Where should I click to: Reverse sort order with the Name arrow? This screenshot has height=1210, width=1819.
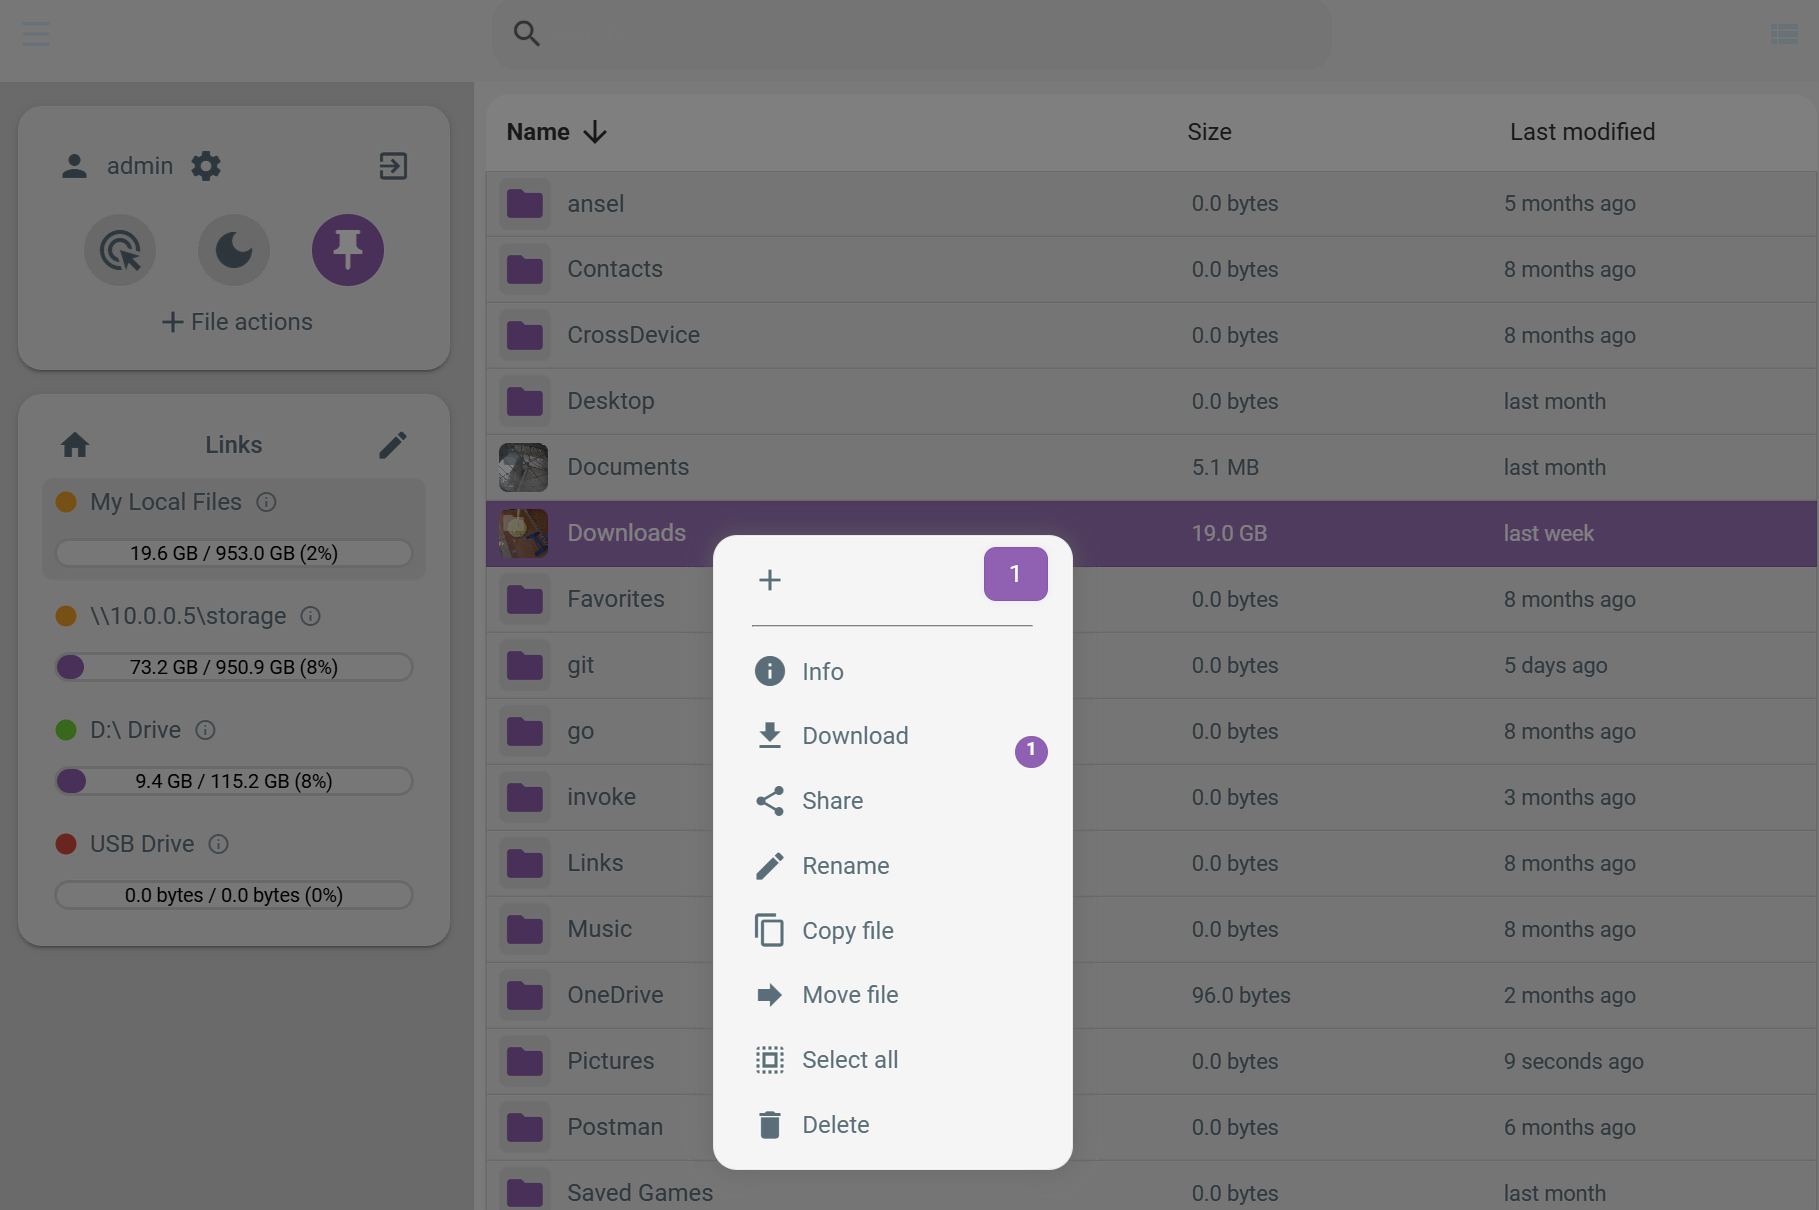(x=594, y=131)
